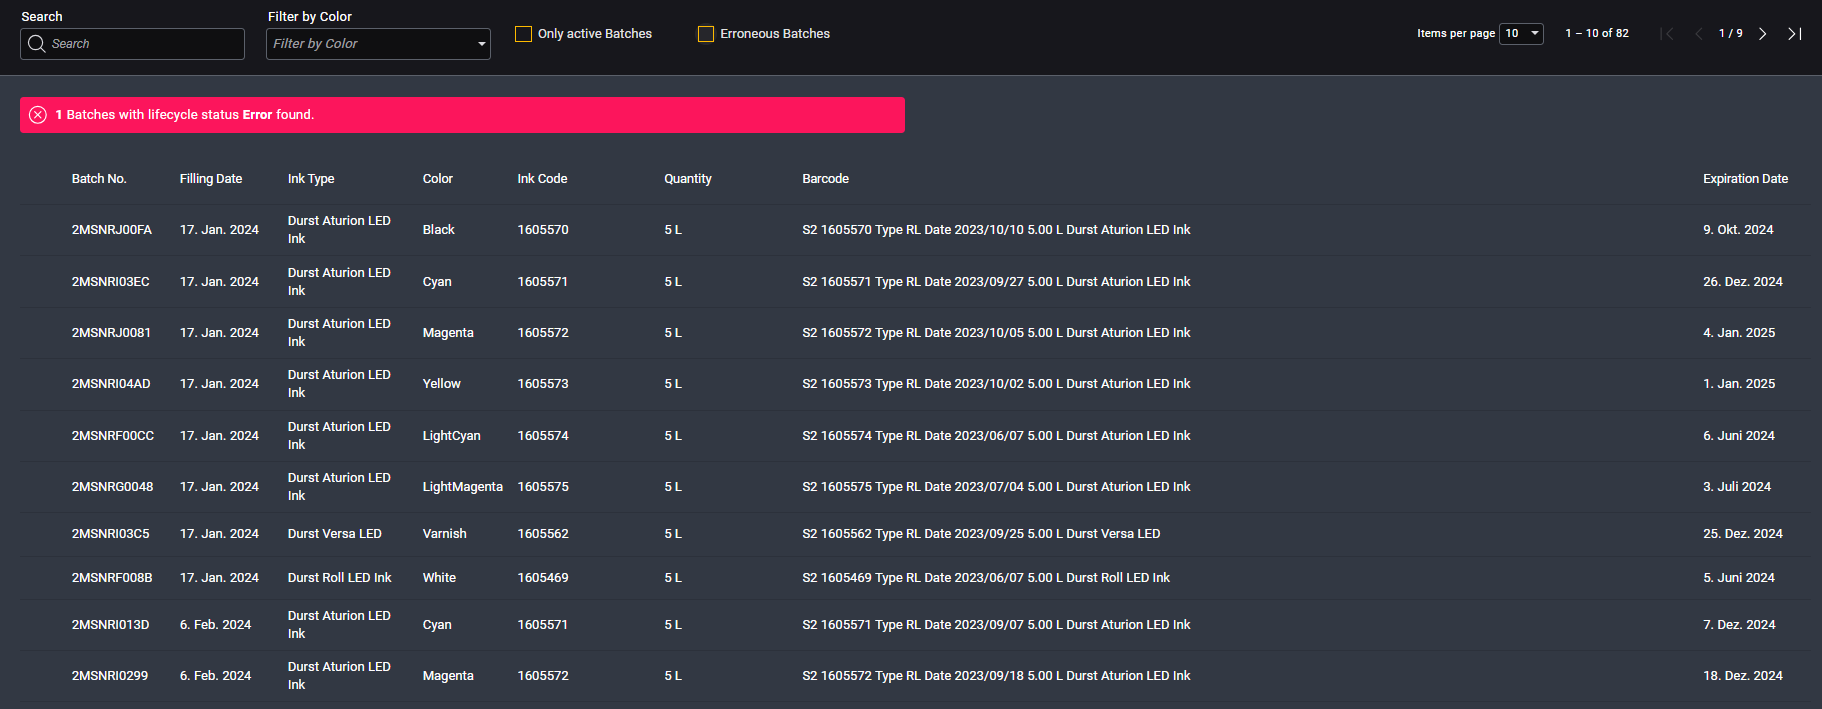Screen dimensions: 1822x709
Task: Sort table by Batch No. column header
Action: 99,179
